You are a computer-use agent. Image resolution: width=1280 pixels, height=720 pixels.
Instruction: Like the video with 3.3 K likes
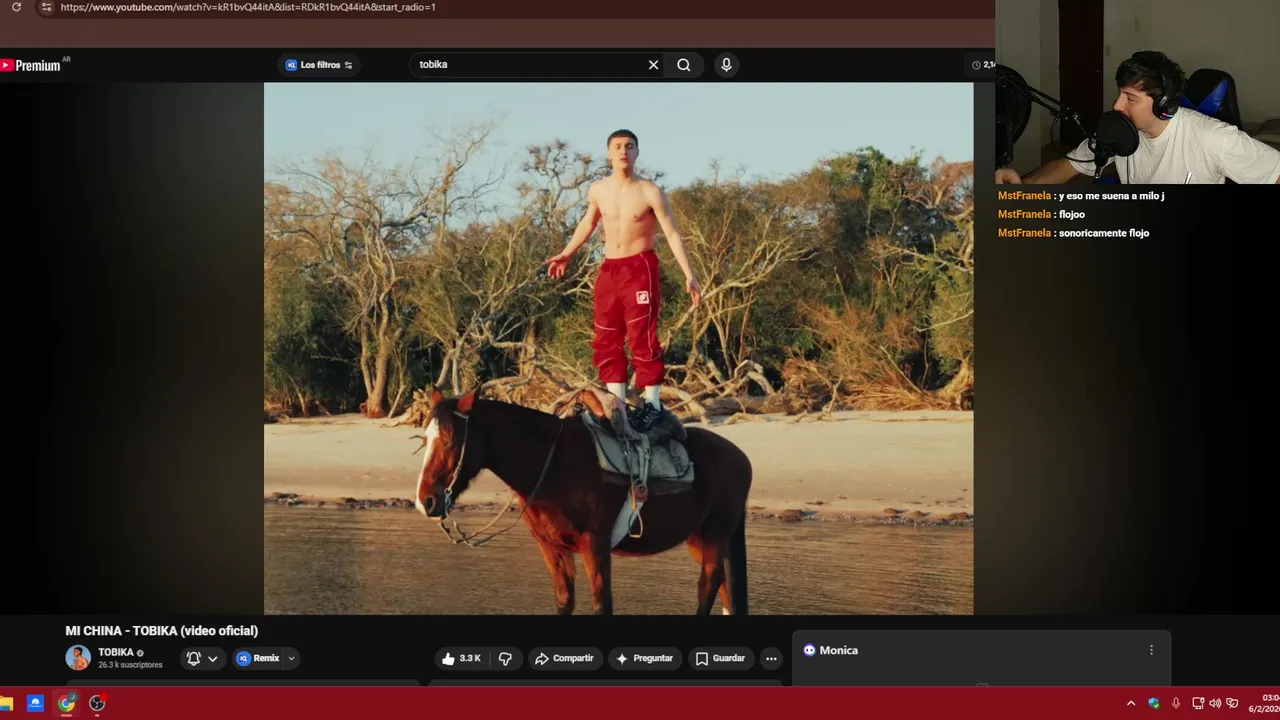click(x=461, y=658)
